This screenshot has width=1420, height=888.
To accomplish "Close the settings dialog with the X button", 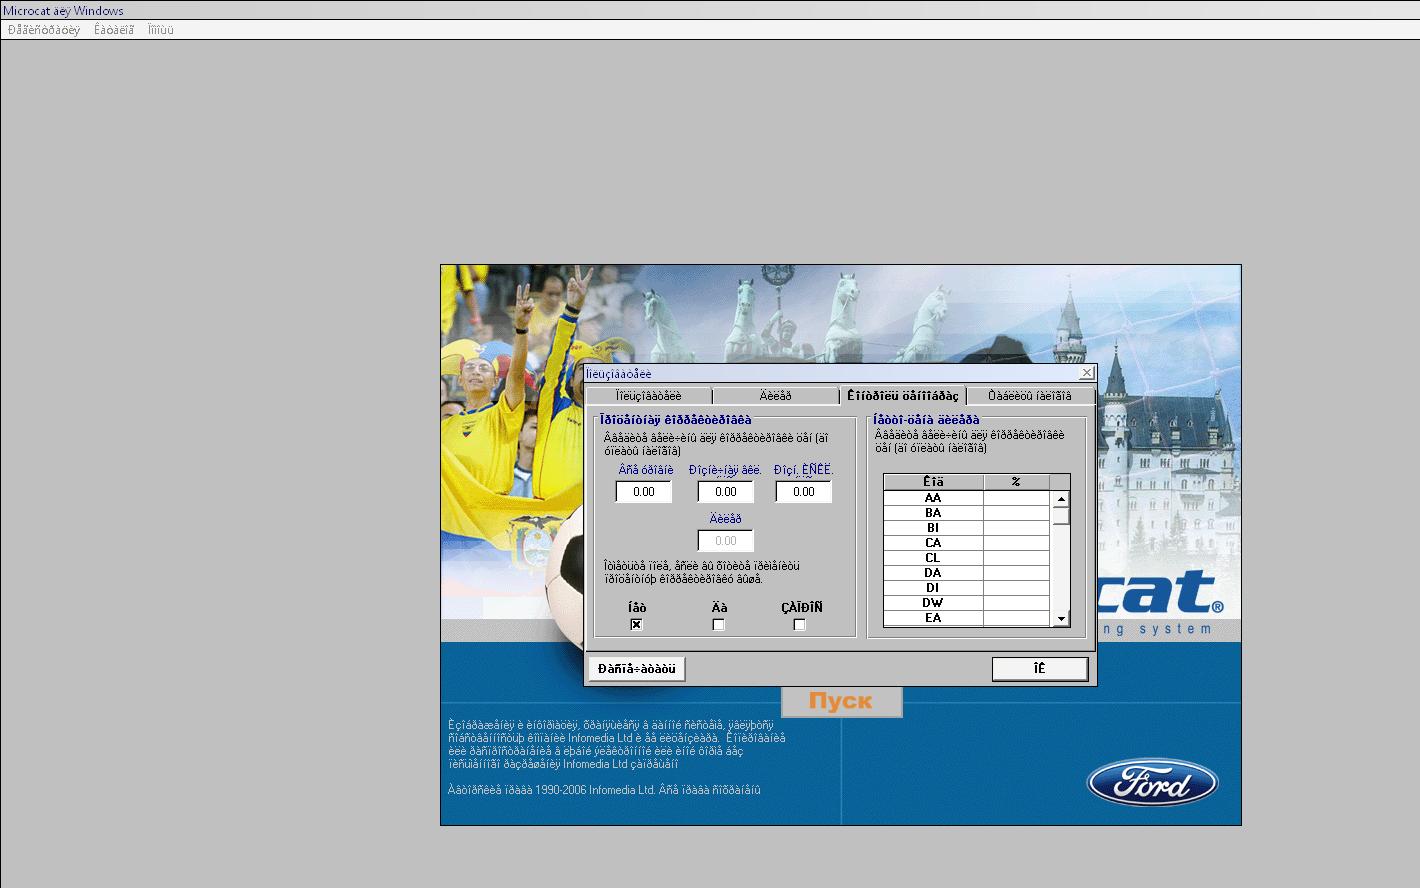I will [x=1087, y=373].
